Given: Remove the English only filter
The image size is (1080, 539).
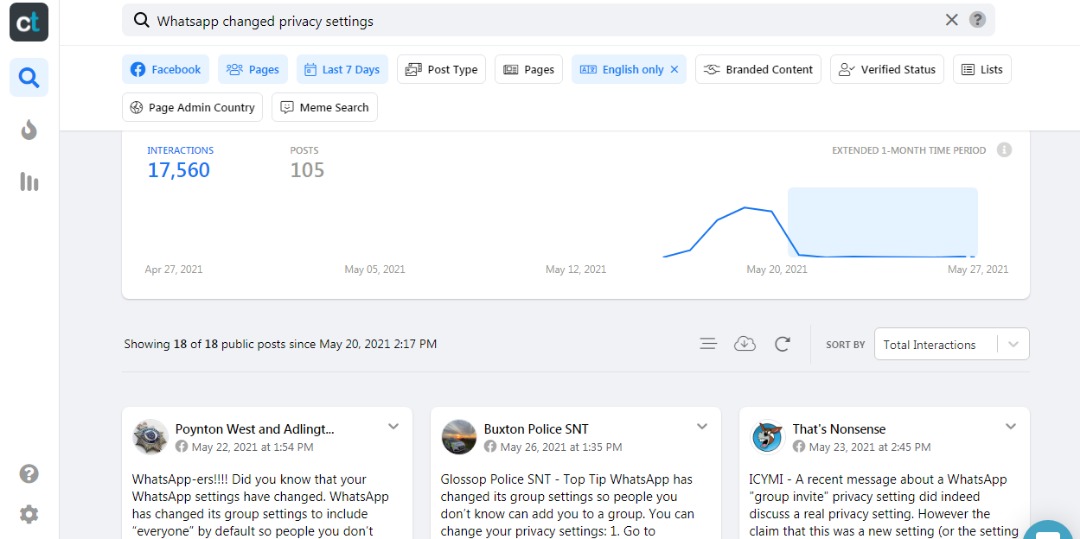Looking at the screenshot, I should coord(674,70).
